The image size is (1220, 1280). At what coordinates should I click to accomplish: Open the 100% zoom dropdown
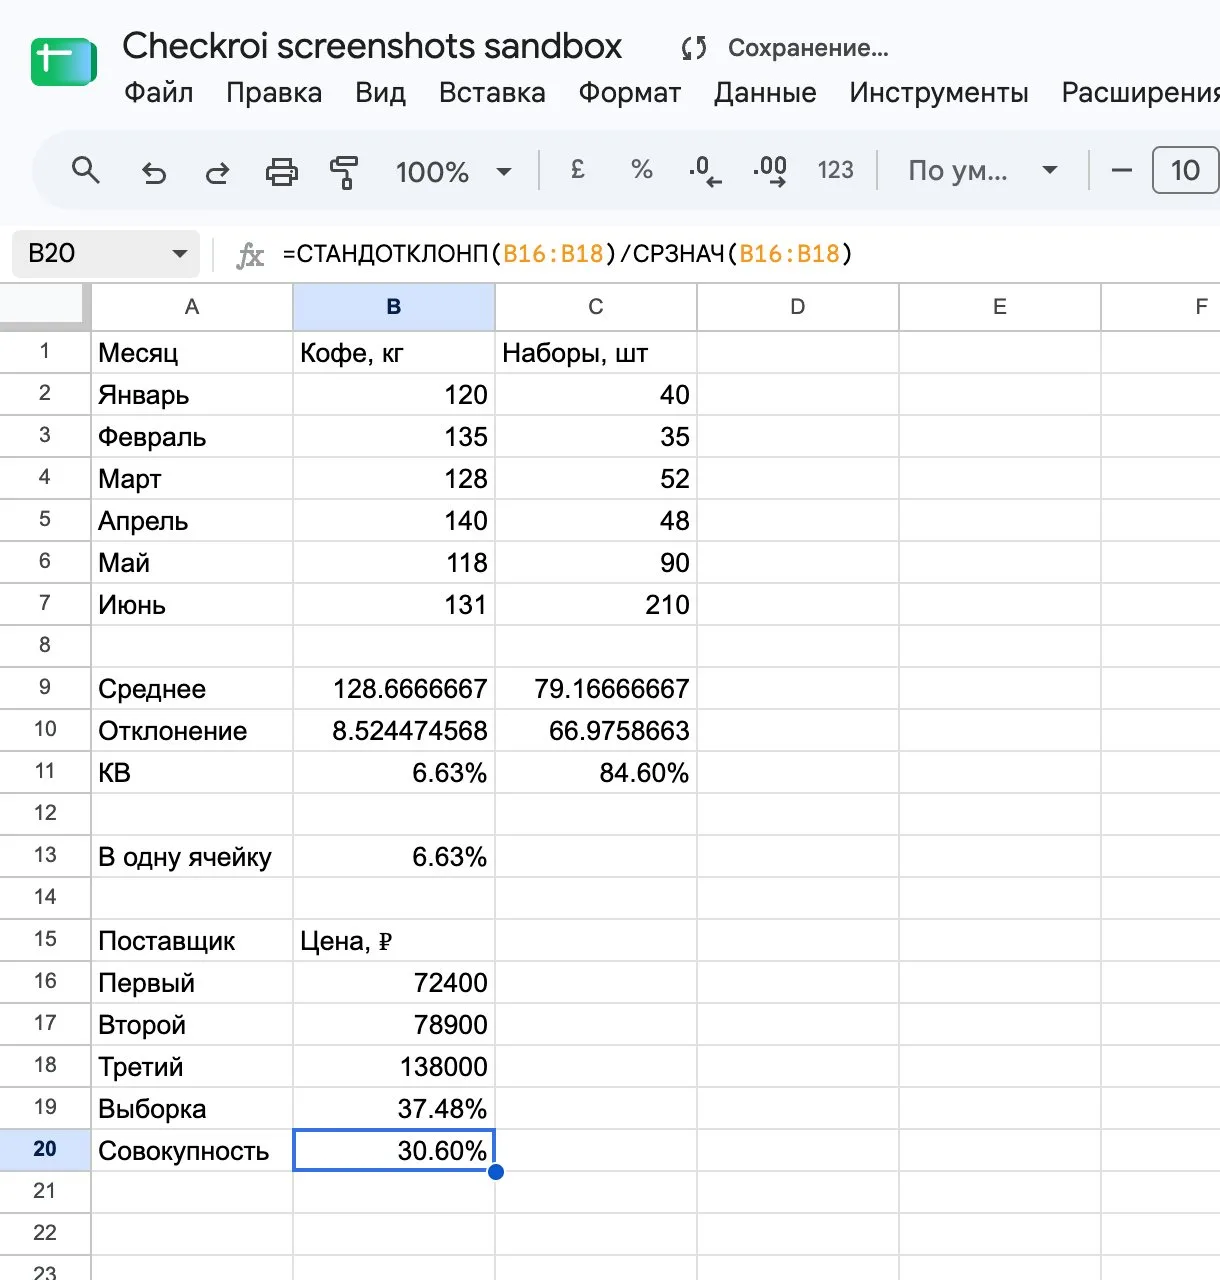(453, 172)
